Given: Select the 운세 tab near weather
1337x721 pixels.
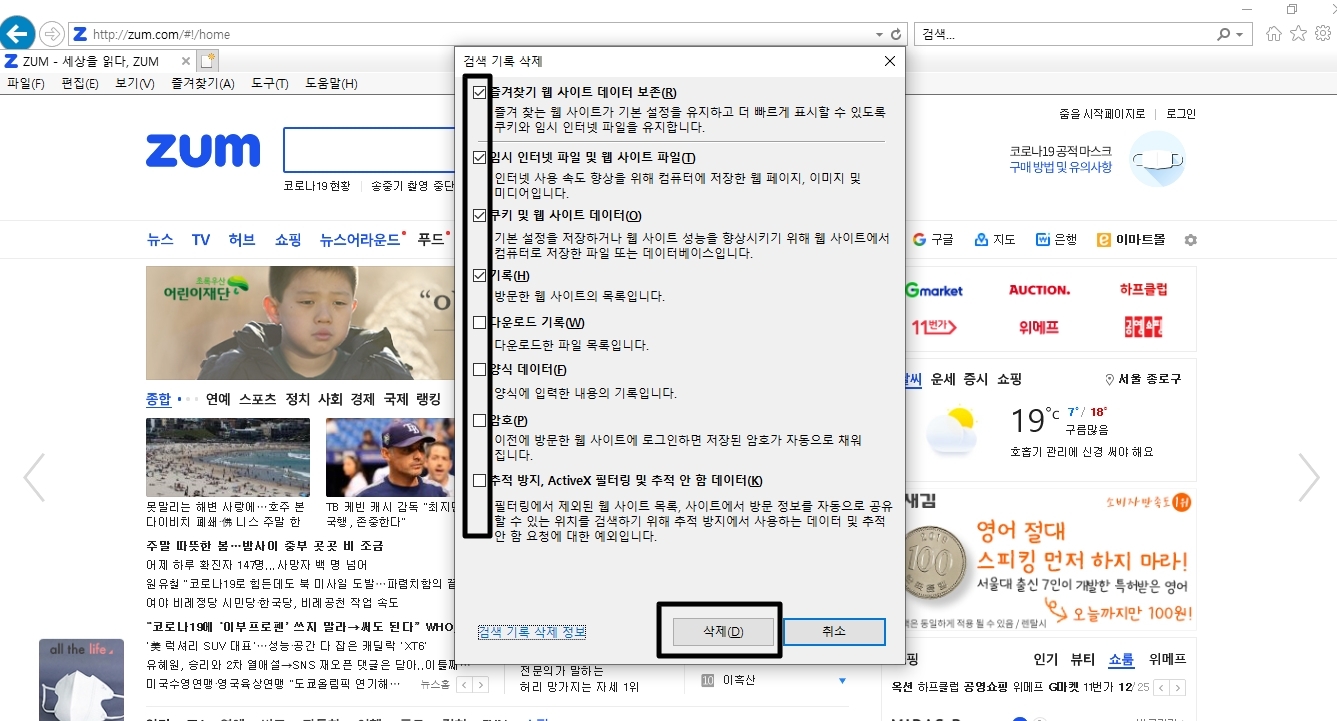Looking at the screenshot, I should 943,379.
